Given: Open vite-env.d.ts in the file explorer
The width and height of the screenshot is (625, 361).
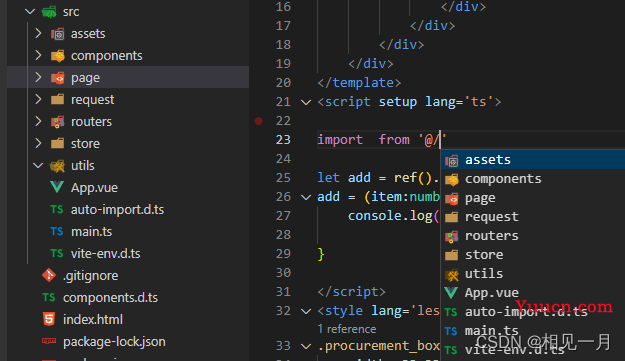Looking at the screenshot, I should point(106,253).
